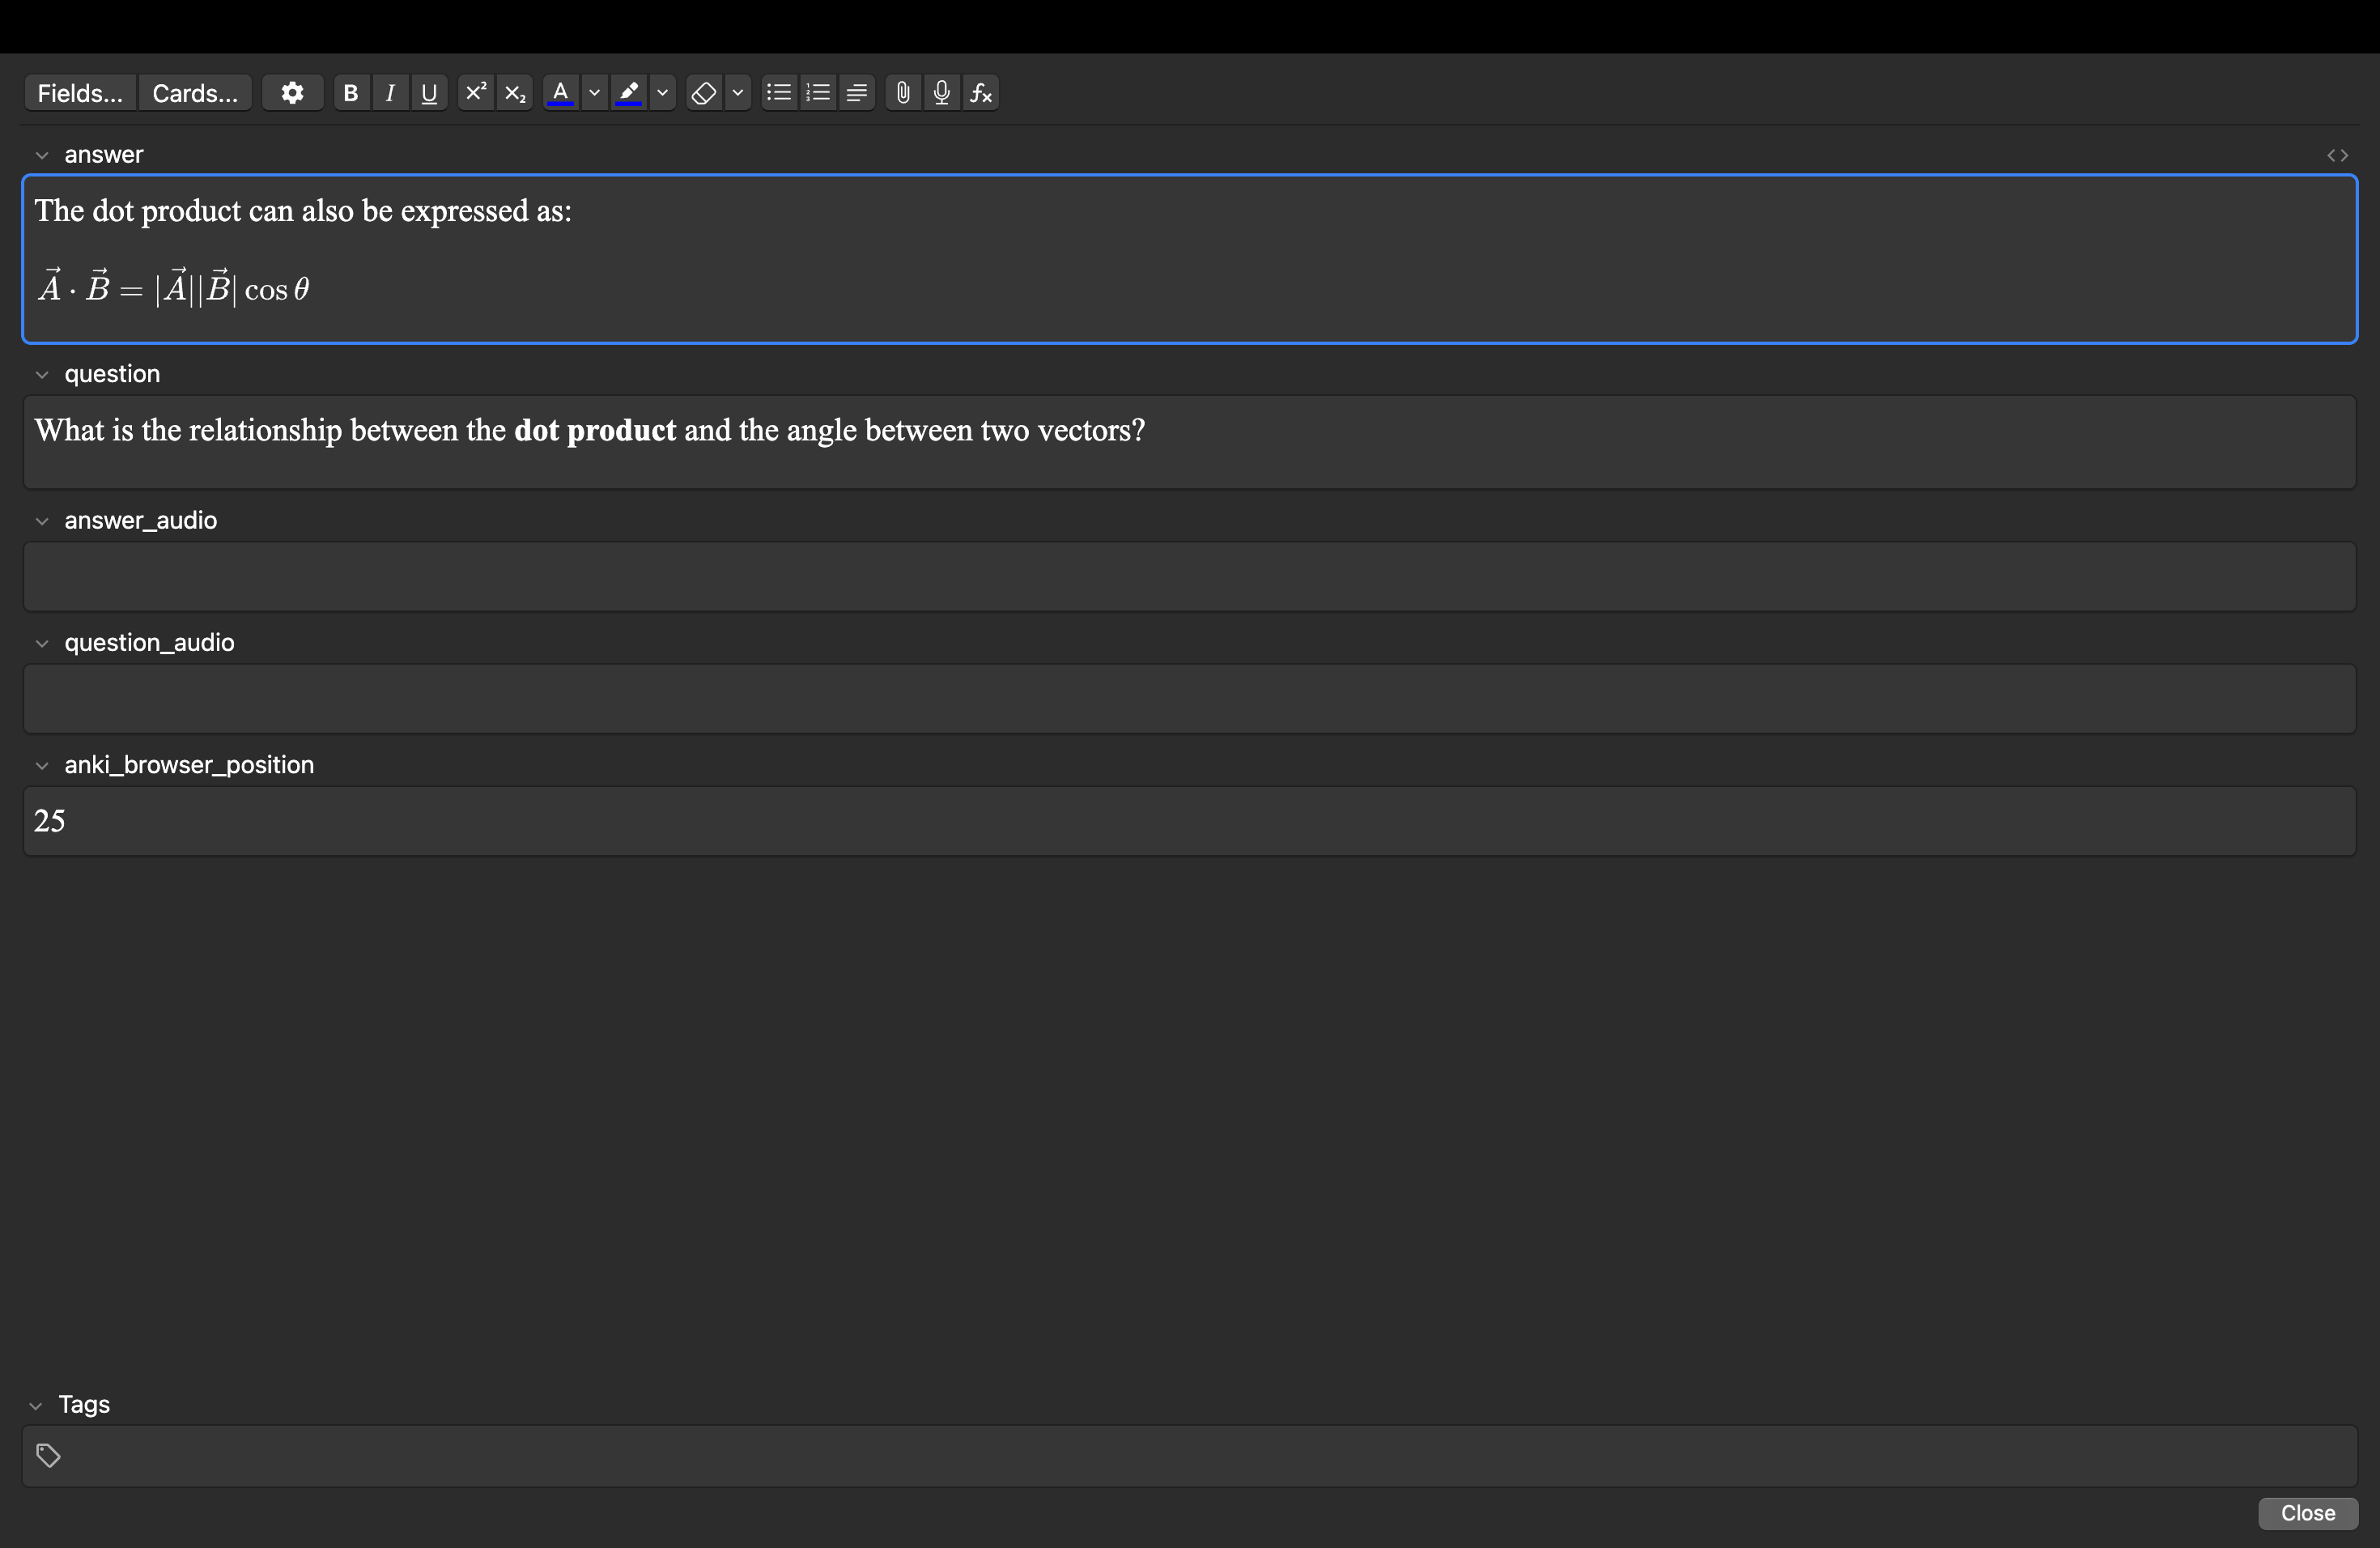Screen dimensions: 2380x1548
Task: Apply the text color swatch
Action: click(x=560, y=93)
